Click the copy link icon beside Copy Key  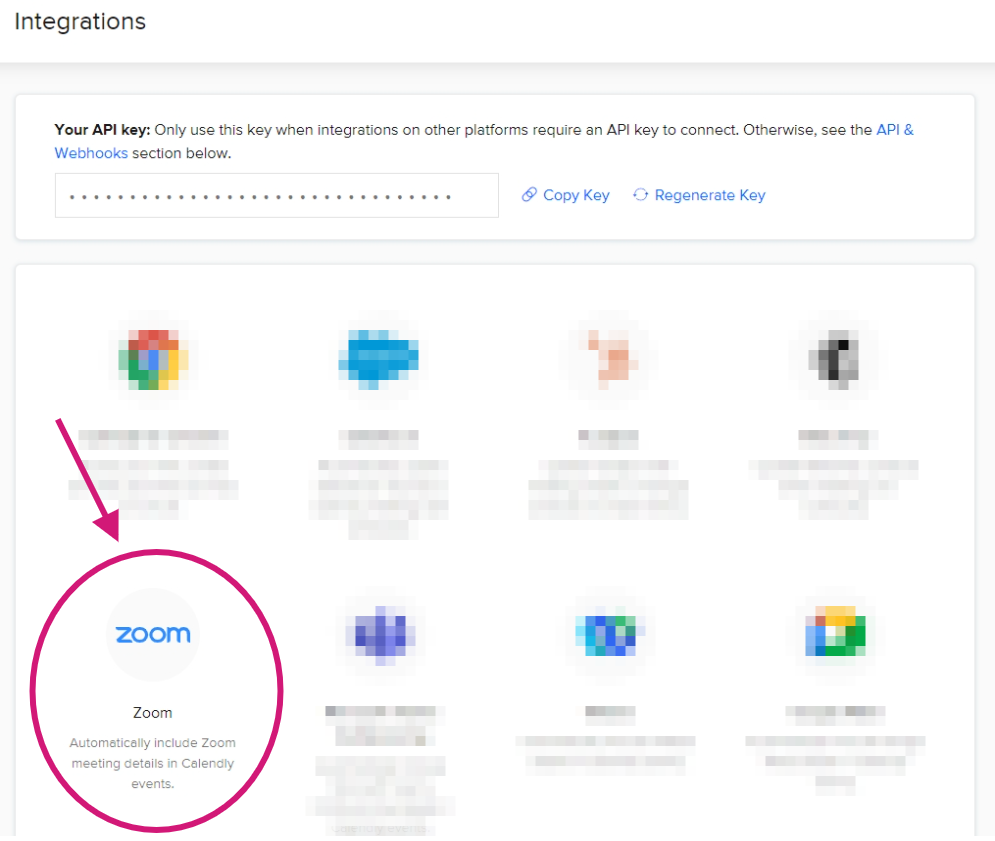coord(529,195)
